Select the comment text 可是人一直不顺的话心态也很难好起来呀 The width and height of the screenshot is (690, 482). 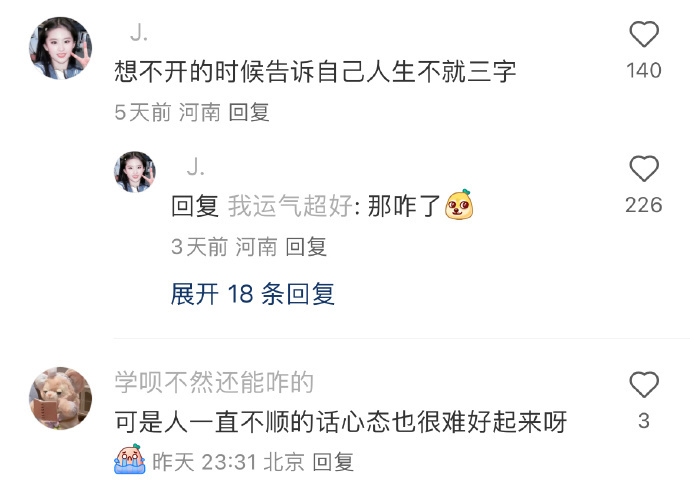point(341,422)
